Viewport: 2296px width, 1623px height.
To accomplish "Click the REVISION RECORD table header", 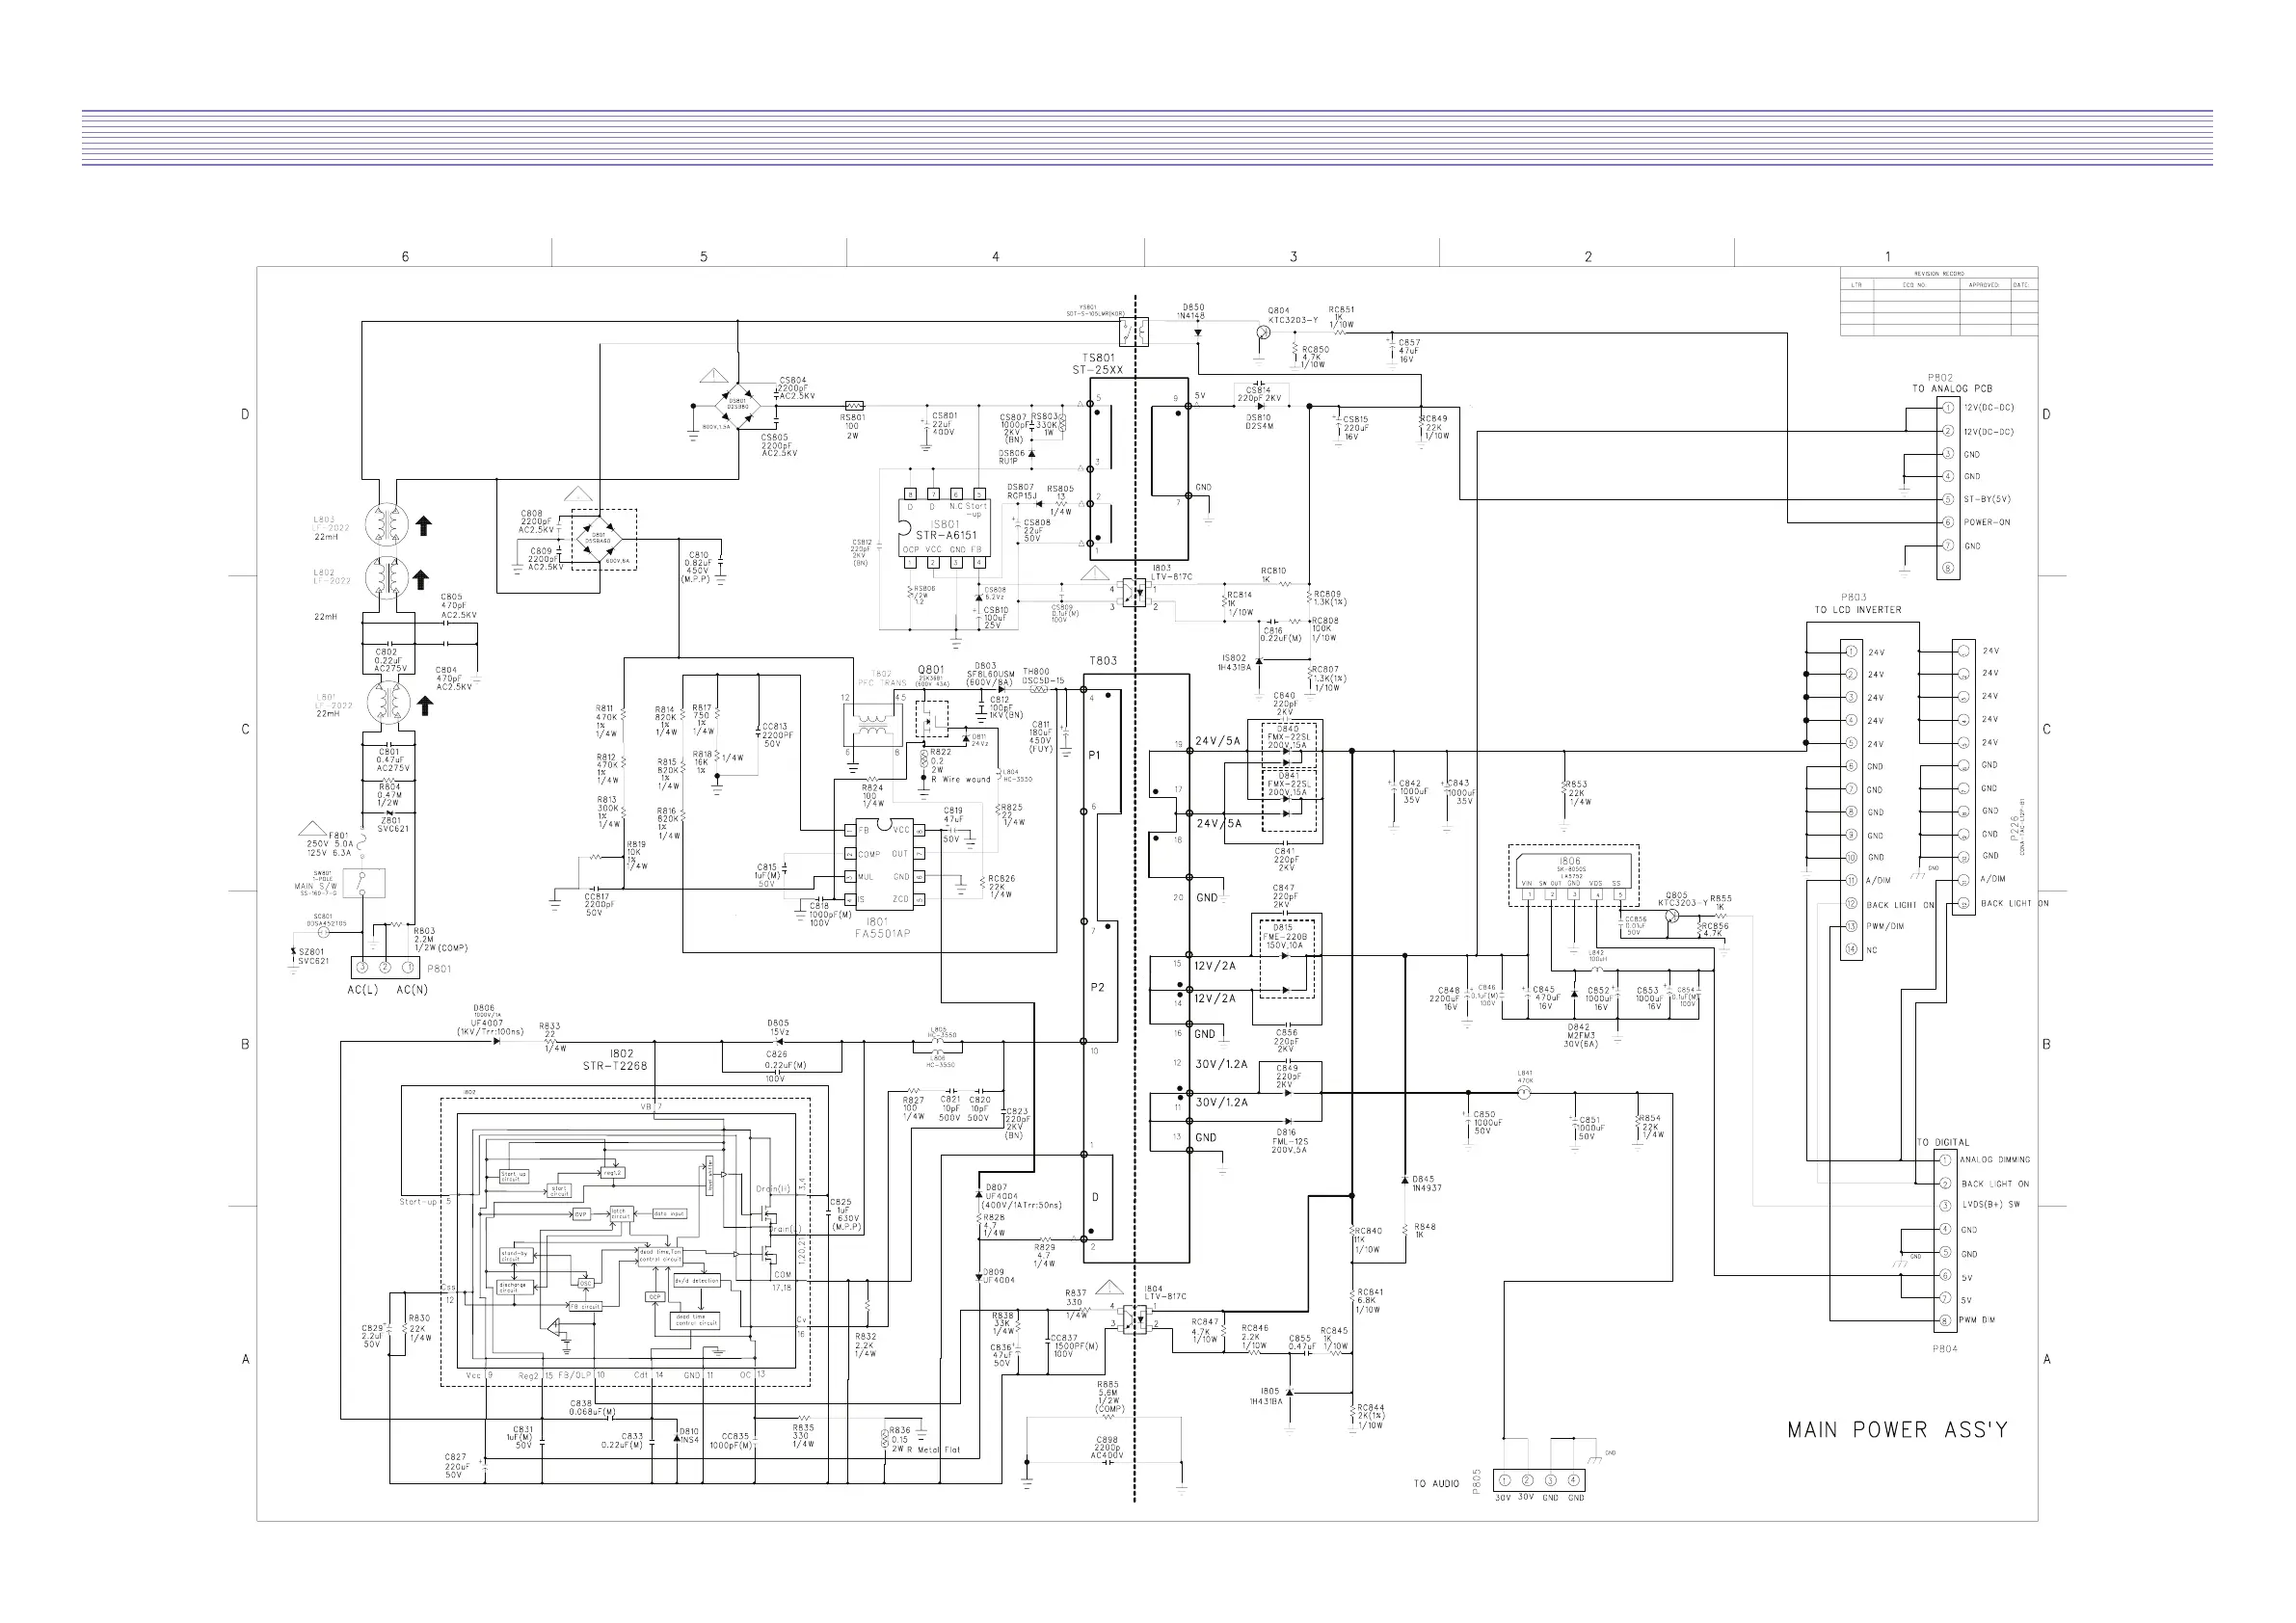I will pyautogui.click(x=1938, y=273).
